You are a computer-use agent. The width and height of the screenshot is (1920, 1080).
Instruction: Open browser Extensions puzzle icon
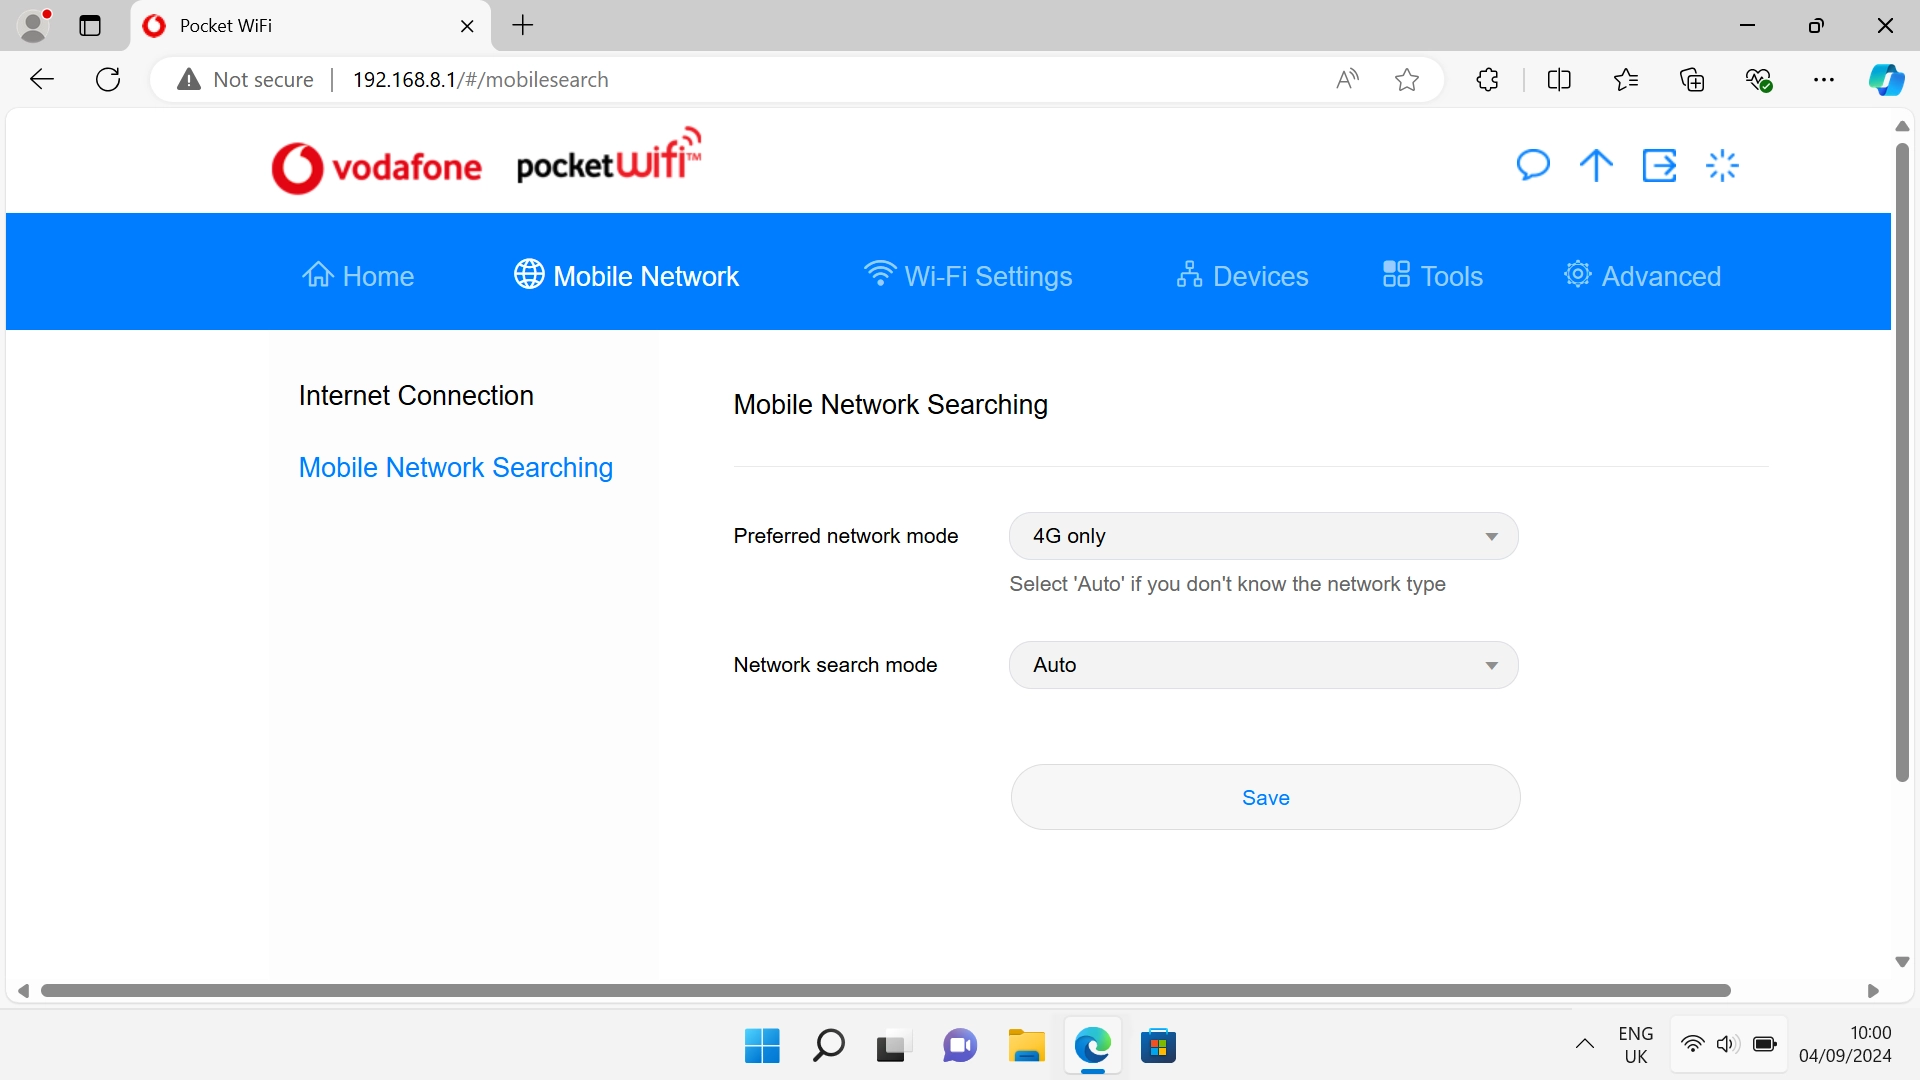(1487, 80)
